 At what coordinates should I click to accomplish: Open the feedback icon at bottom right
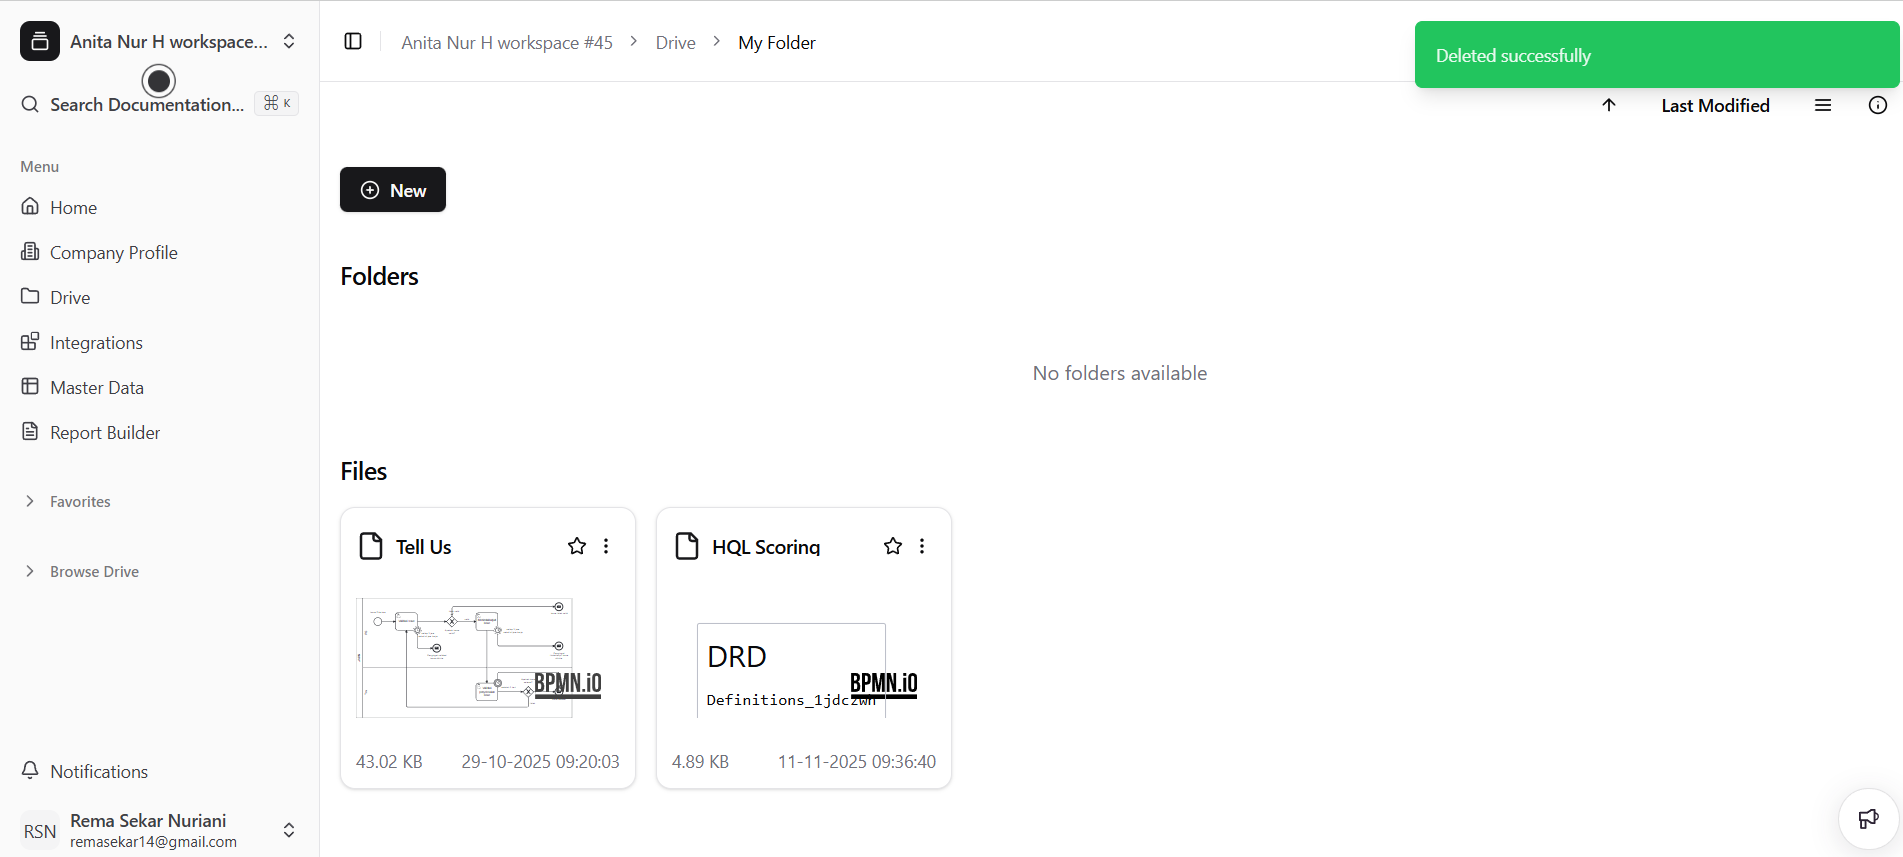click(1868, 819)
